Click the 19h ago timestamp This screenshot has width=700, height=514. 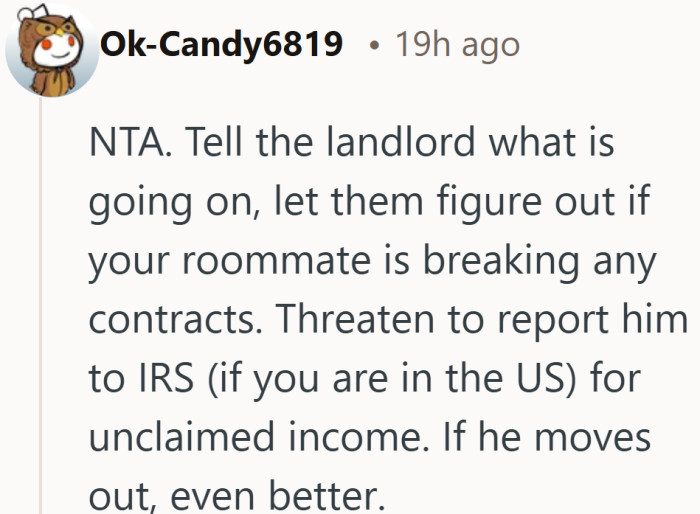click(456, 45)
